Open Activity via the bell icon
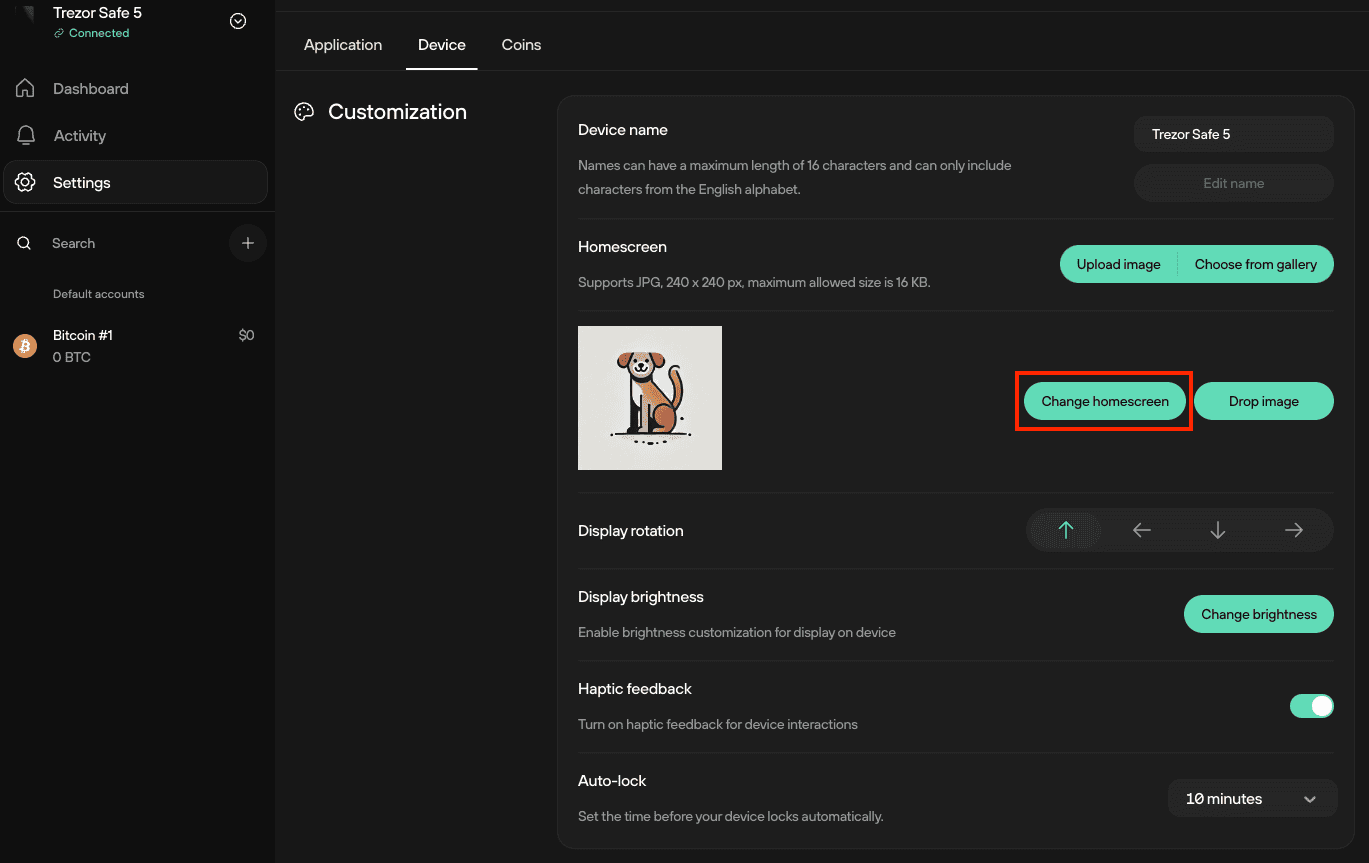This screenshot has height=863, width=1369. point(26,135)
